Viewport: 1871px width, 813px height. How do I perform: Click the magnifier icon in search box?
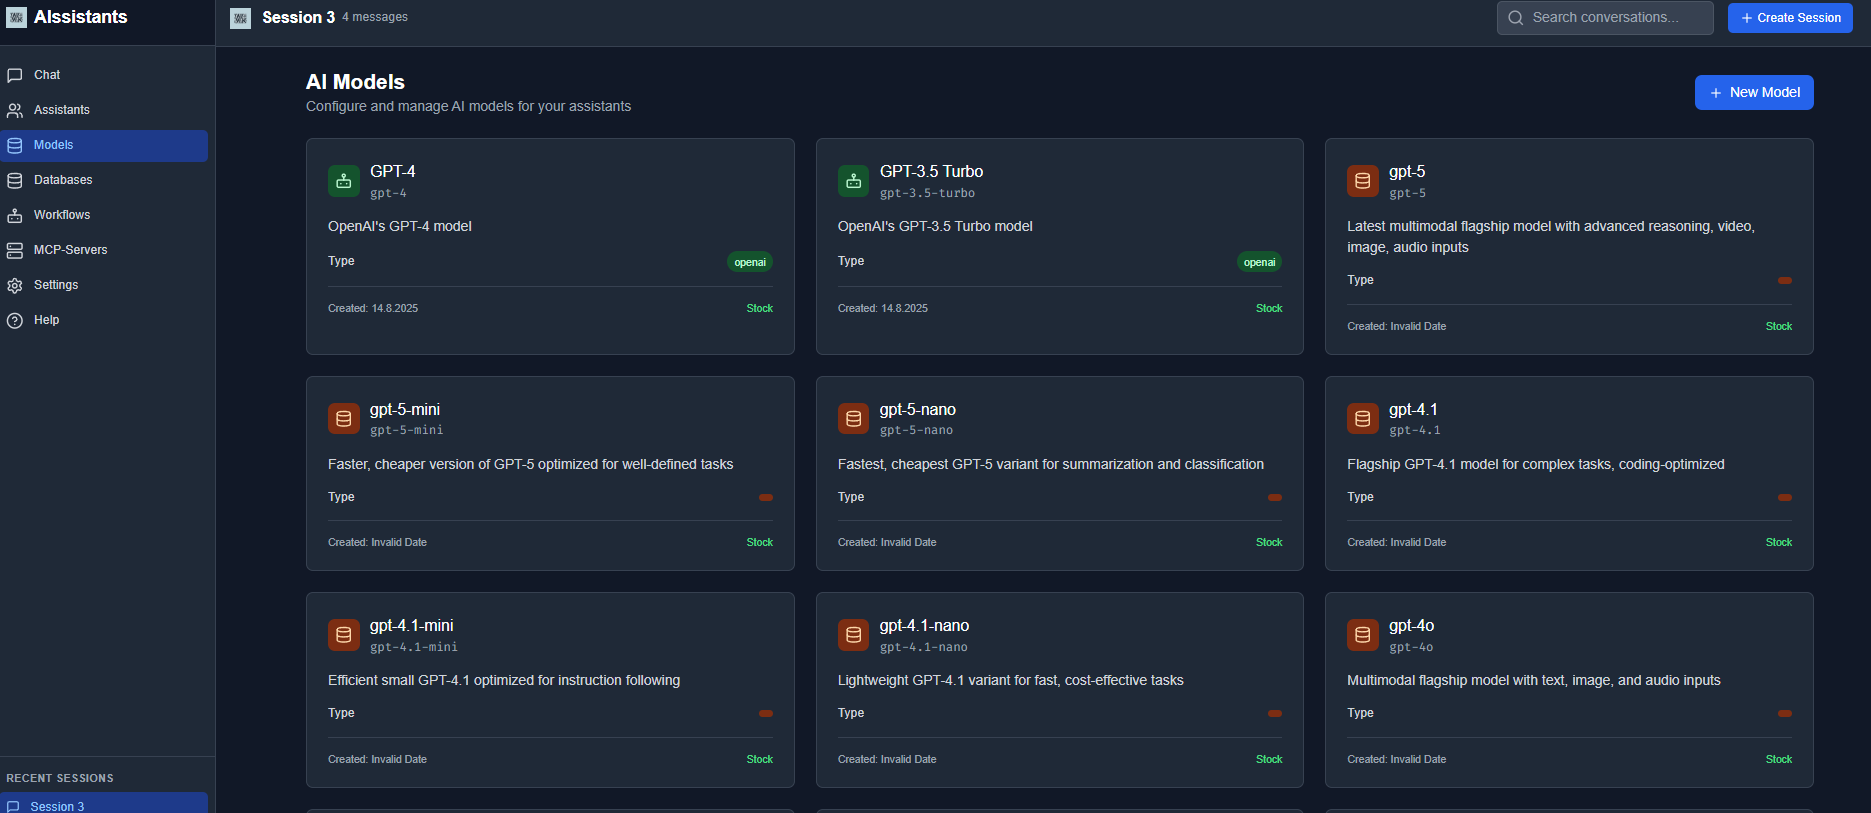(1516, 18)
